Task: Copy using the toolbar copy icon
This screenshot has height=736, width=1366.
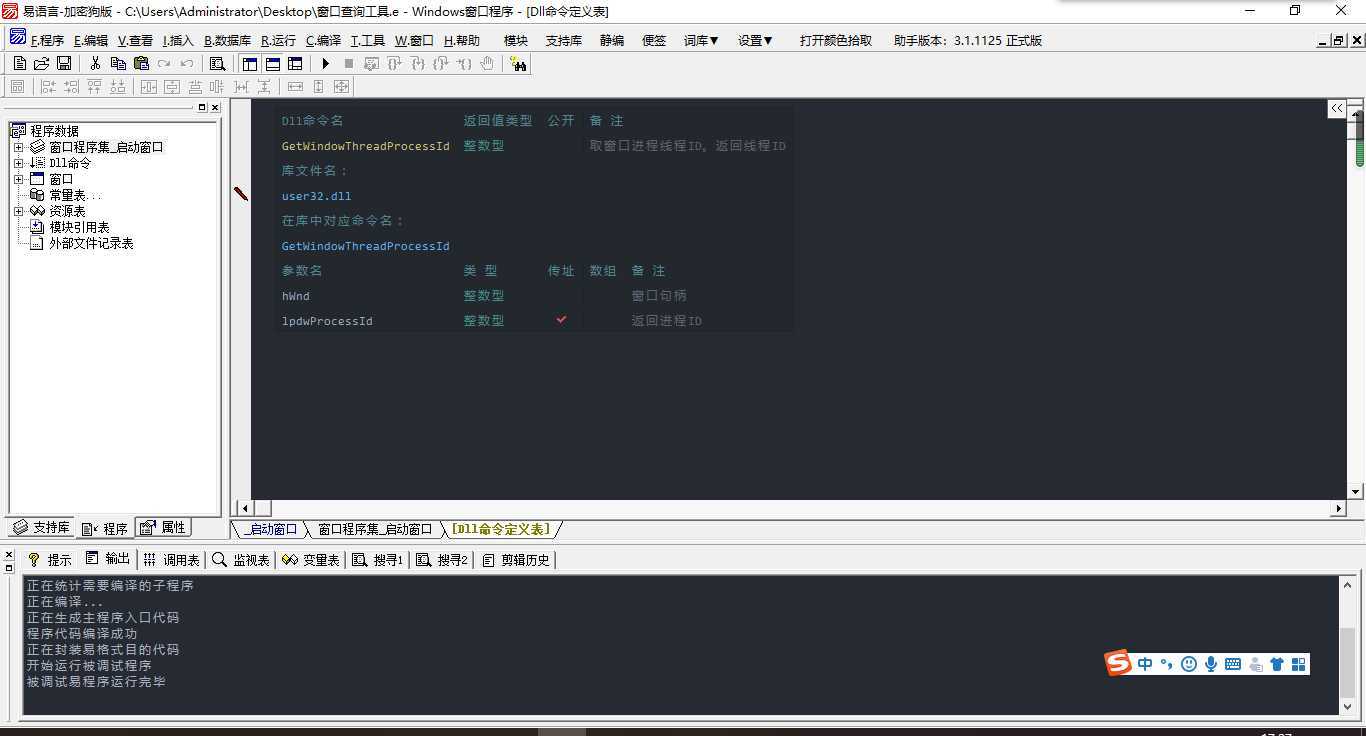Action: [118, 63]
